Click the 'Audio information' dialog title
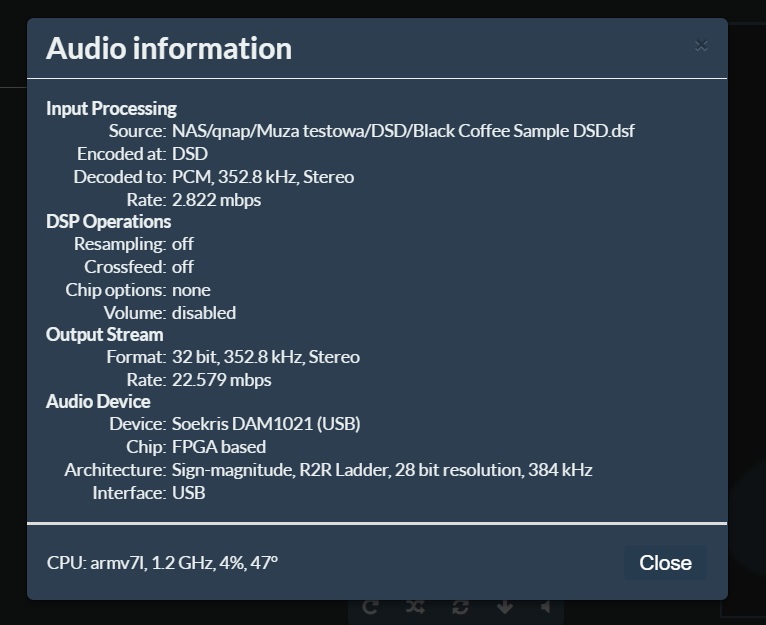 169,48
